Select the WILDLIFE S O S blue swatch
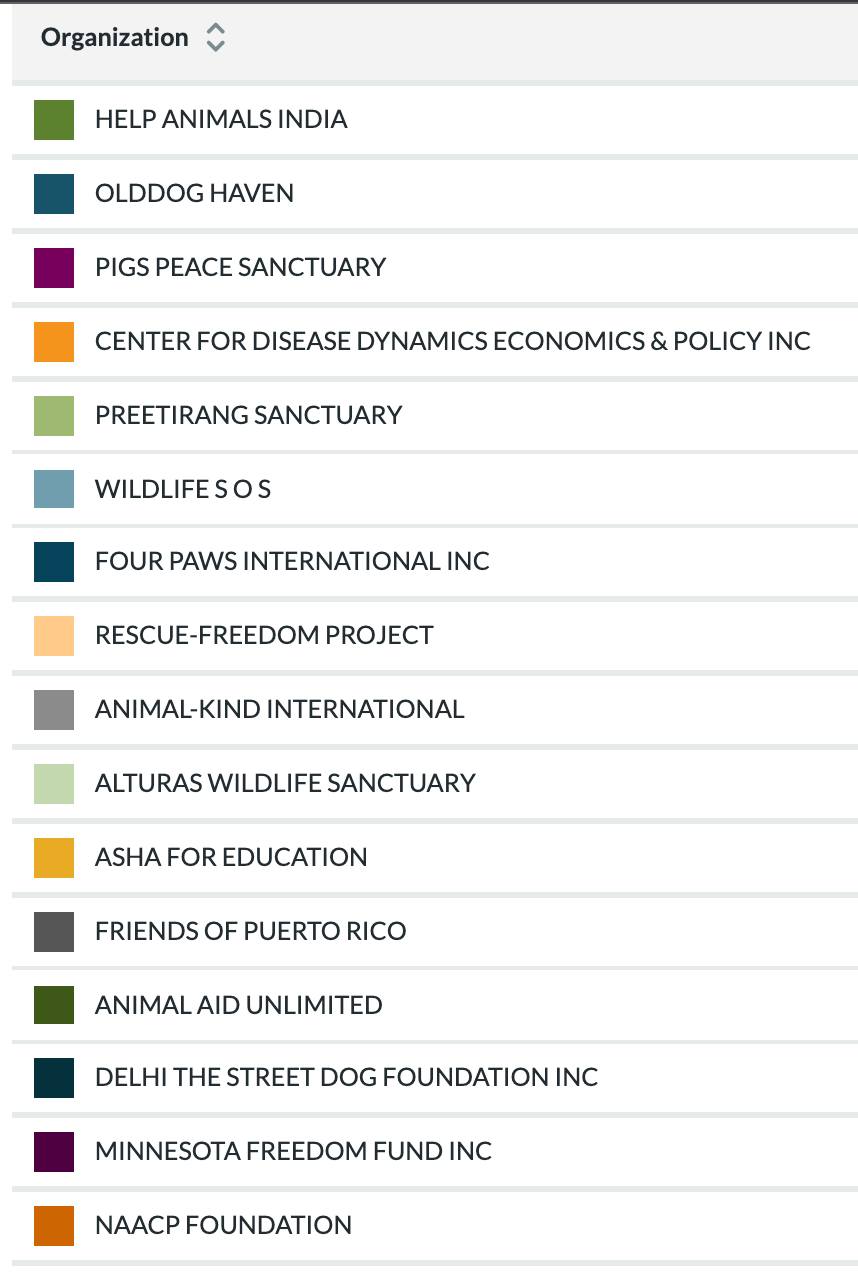 54,489
